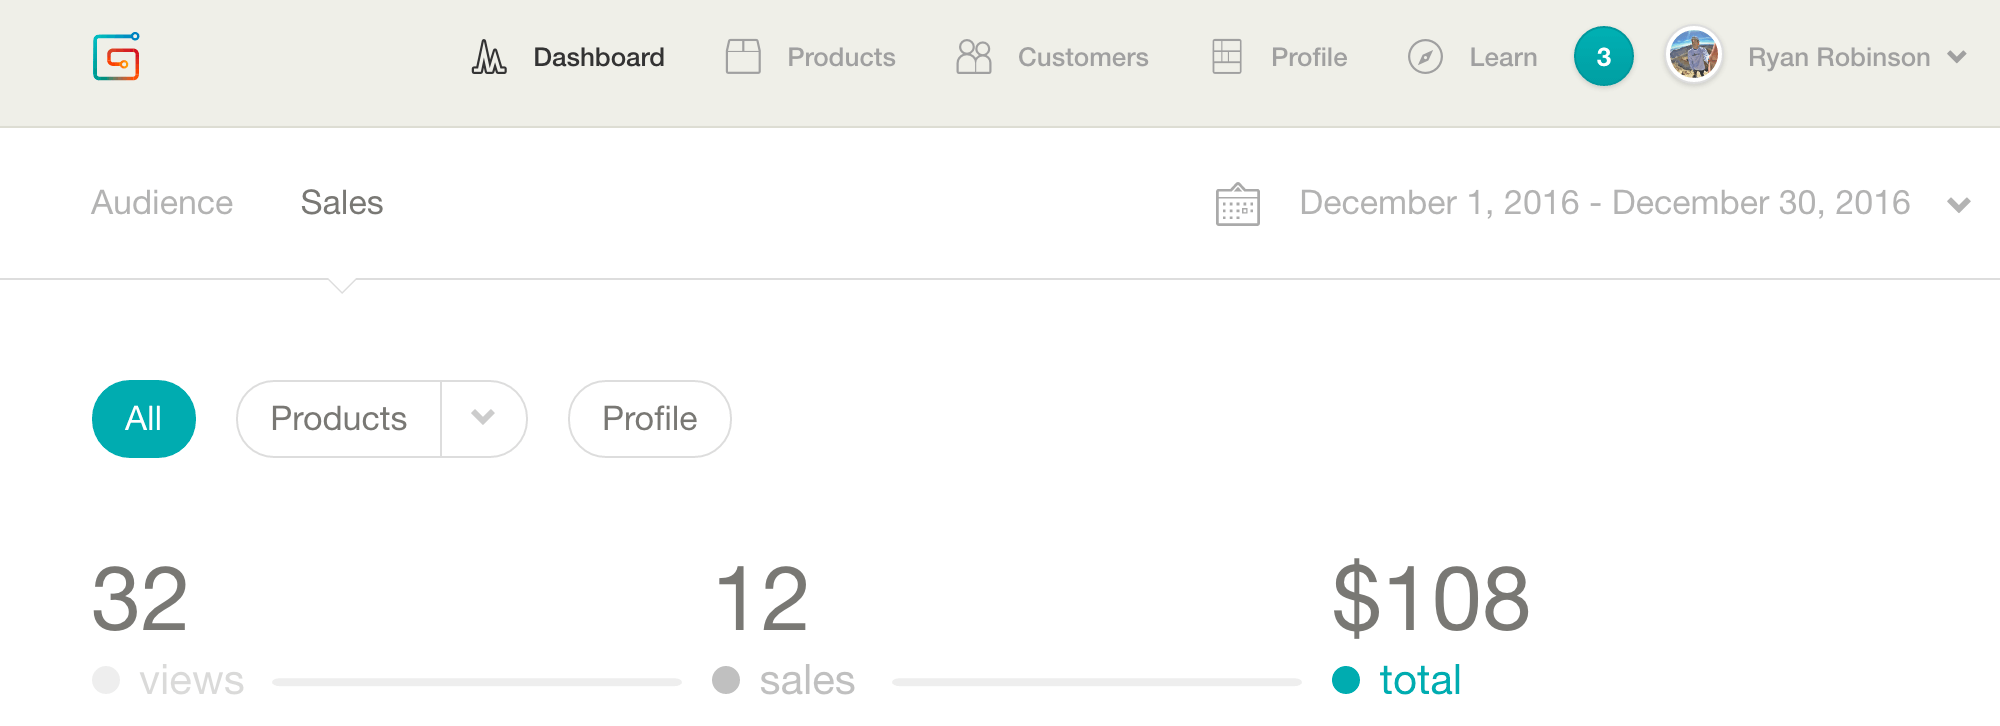
Task: Click Ryan Robinson's profile avatar
Action: pos(1694,57)
